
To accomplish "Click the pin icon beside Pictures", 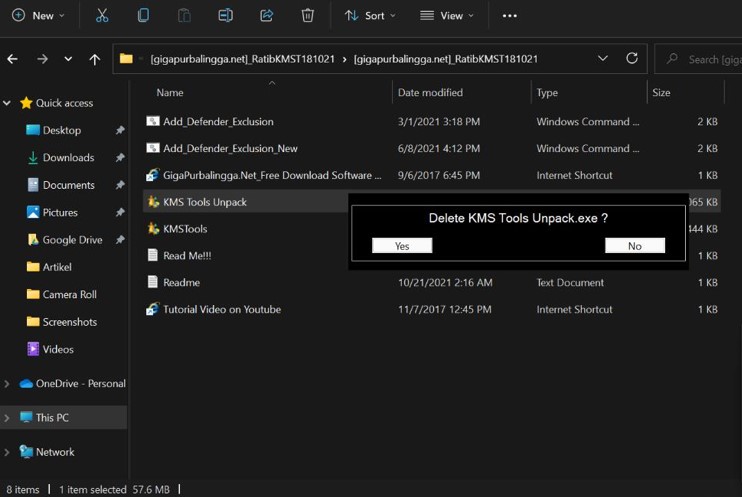I will (120, 212).
